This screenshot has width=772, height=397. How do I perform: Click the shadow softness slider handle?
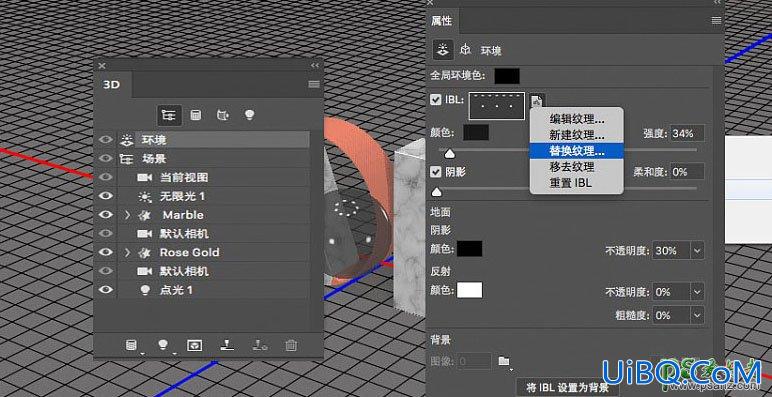click(x=436, y=192)
